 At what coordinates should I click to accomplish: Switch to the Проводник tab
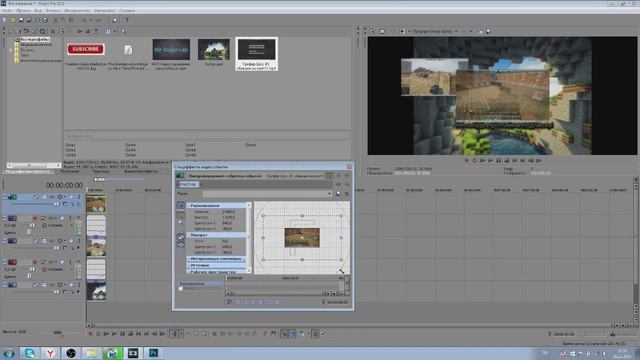pyautogui.click(x=70, y=172)
